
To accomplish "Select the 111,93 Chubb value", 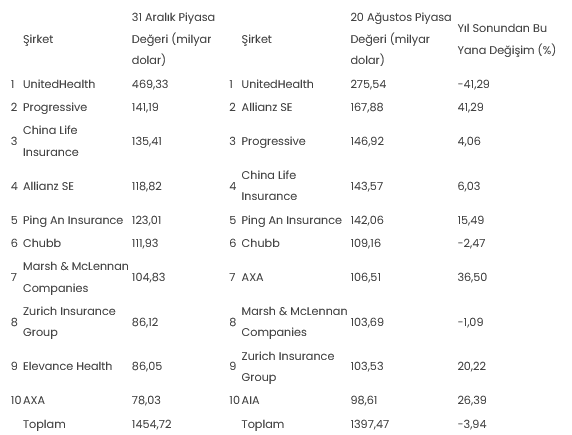I will point(145,243).
